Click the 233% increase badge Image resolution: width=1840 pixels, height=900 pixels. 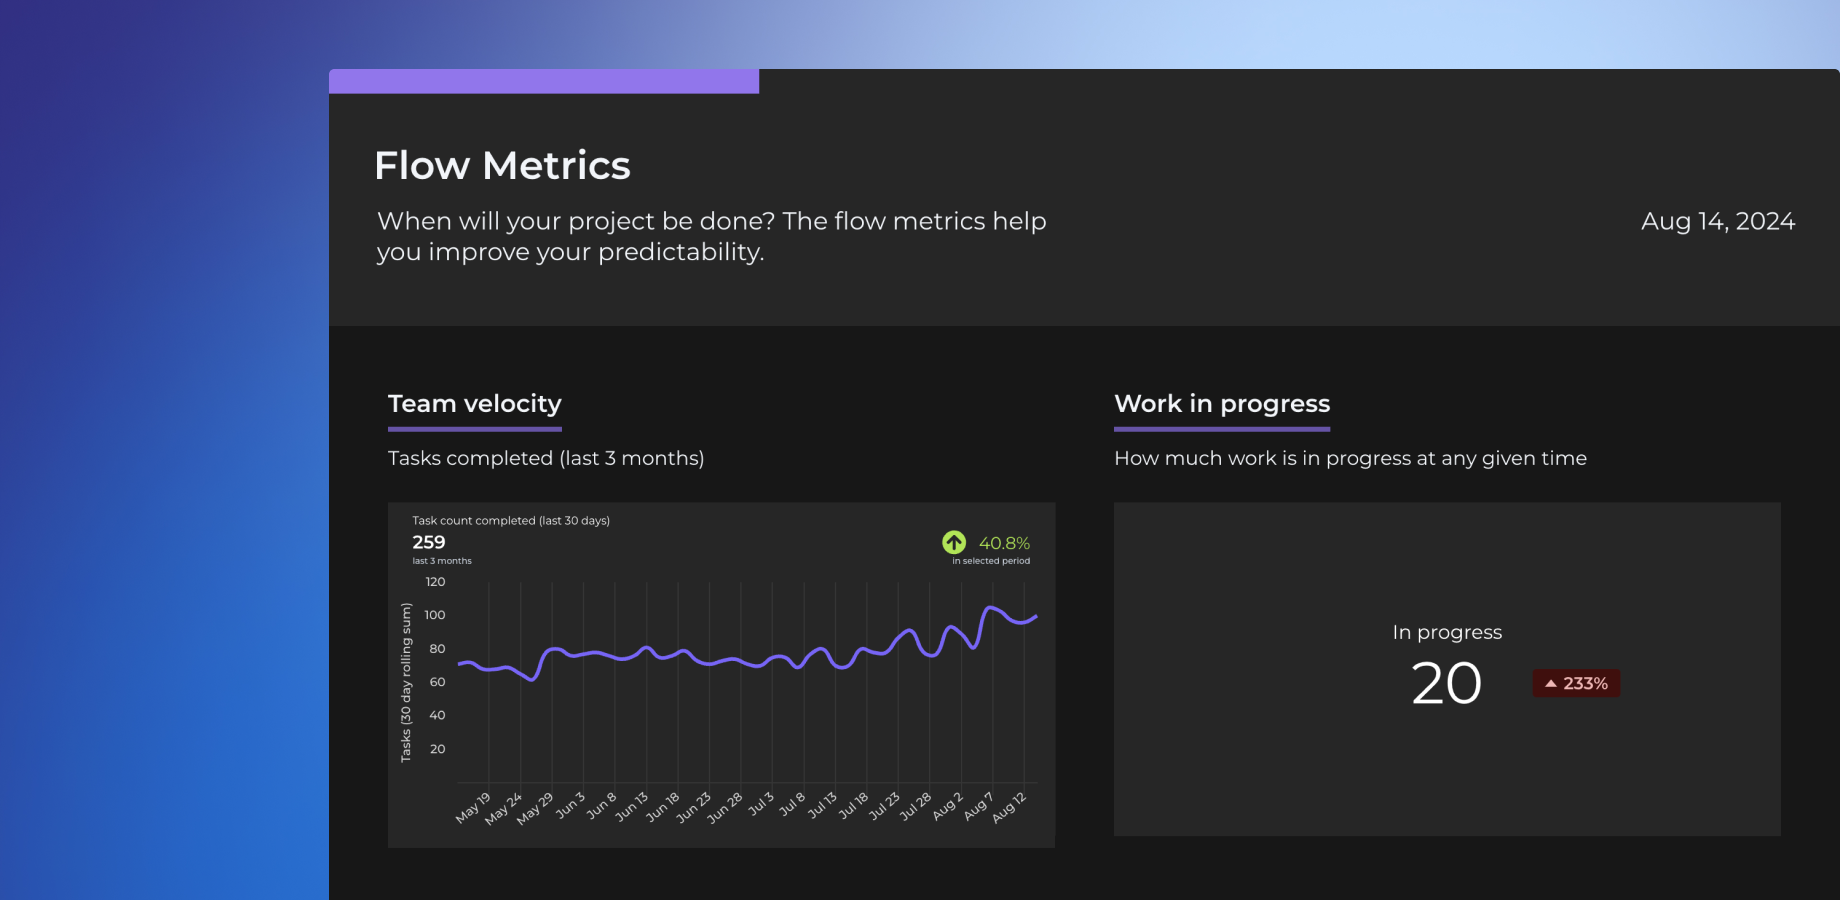coord(1576,684)
